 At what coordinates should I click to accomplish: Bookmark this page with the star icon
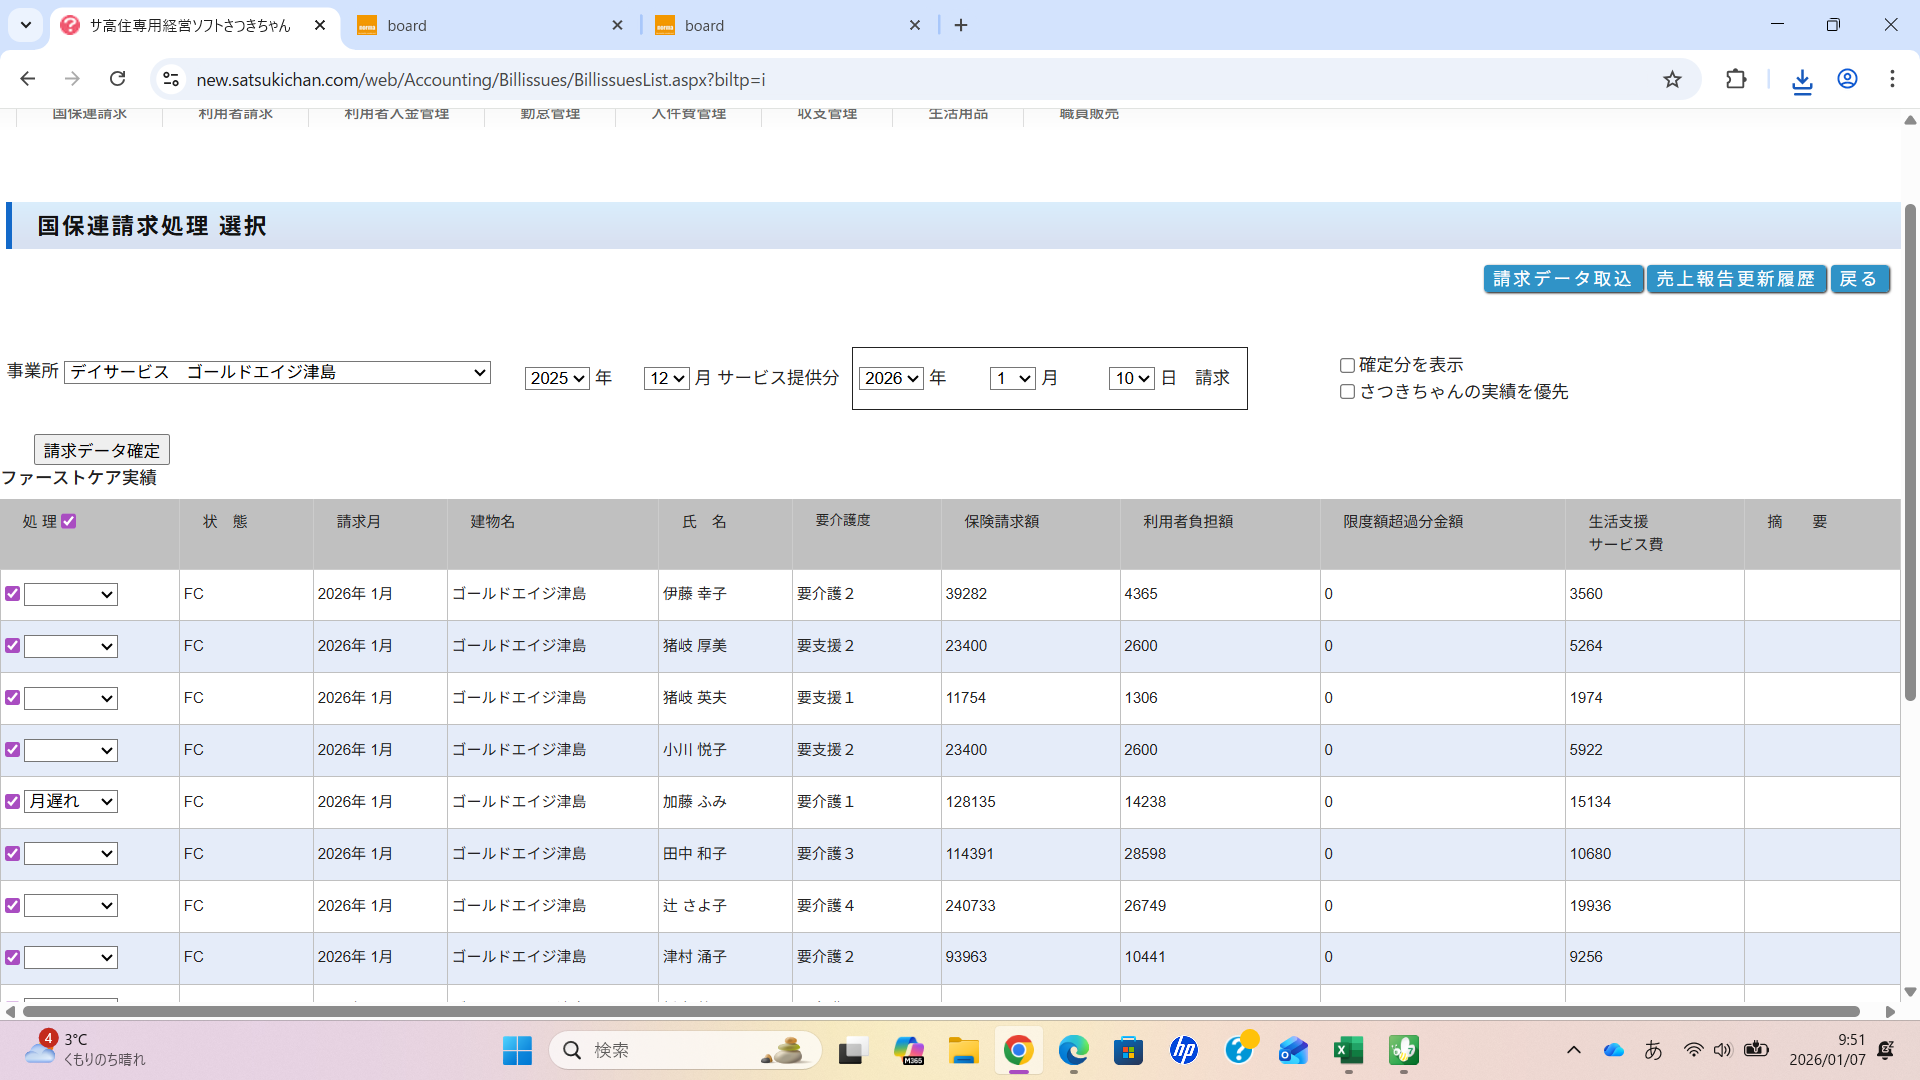1672,80
